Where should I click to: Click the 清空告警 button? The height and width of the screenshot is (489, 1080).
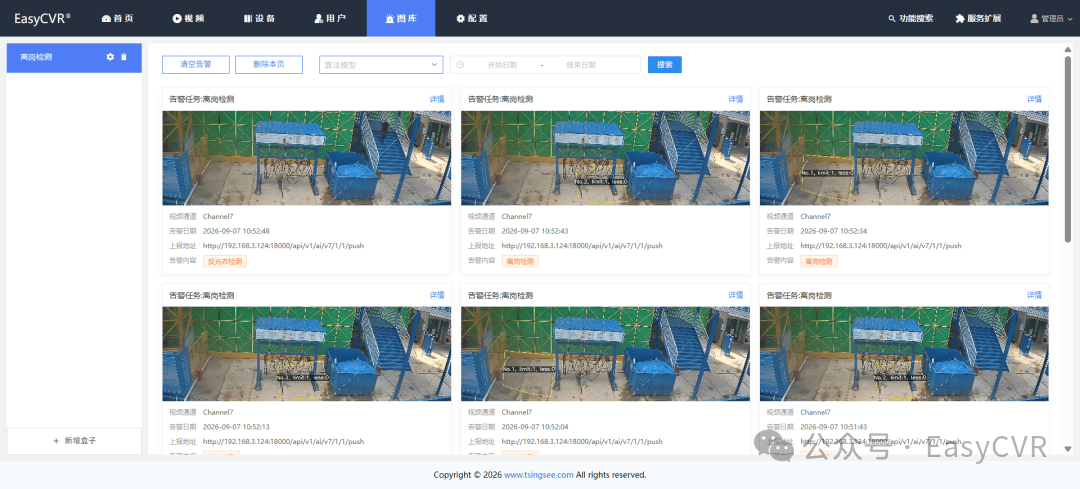click(x=196, y=64)
